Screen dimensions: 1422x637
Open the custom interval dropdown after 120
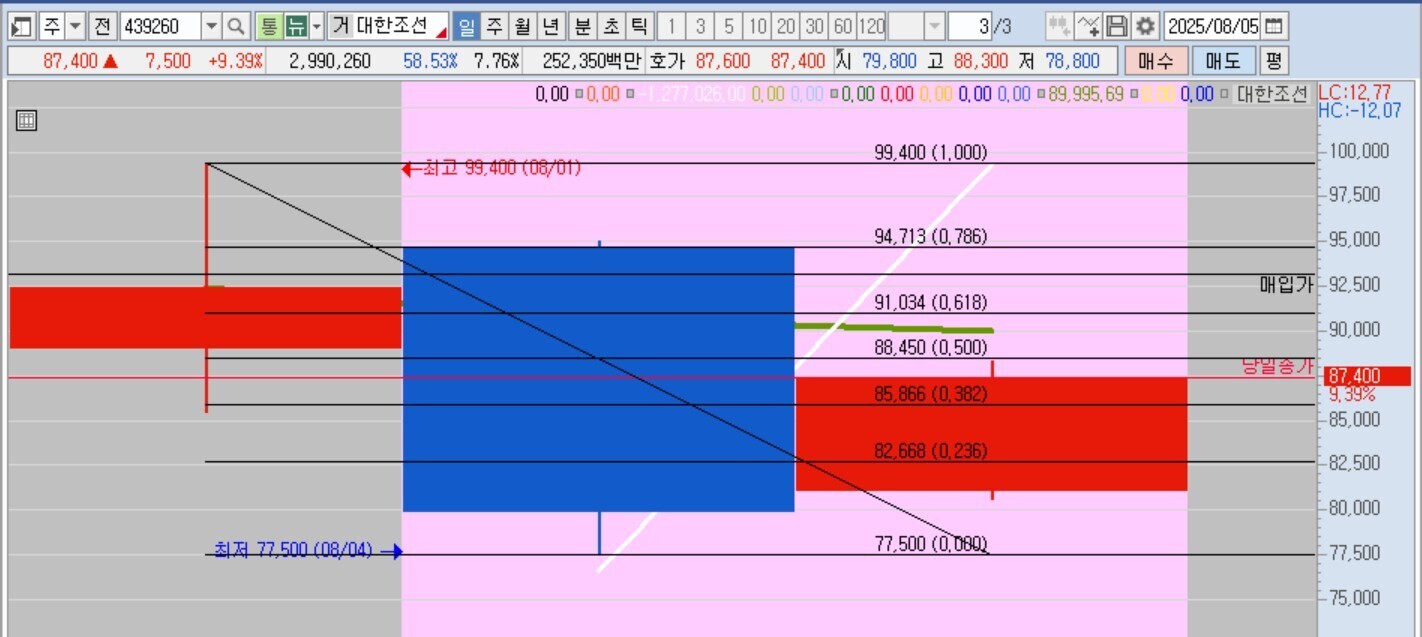pos(934,26)
